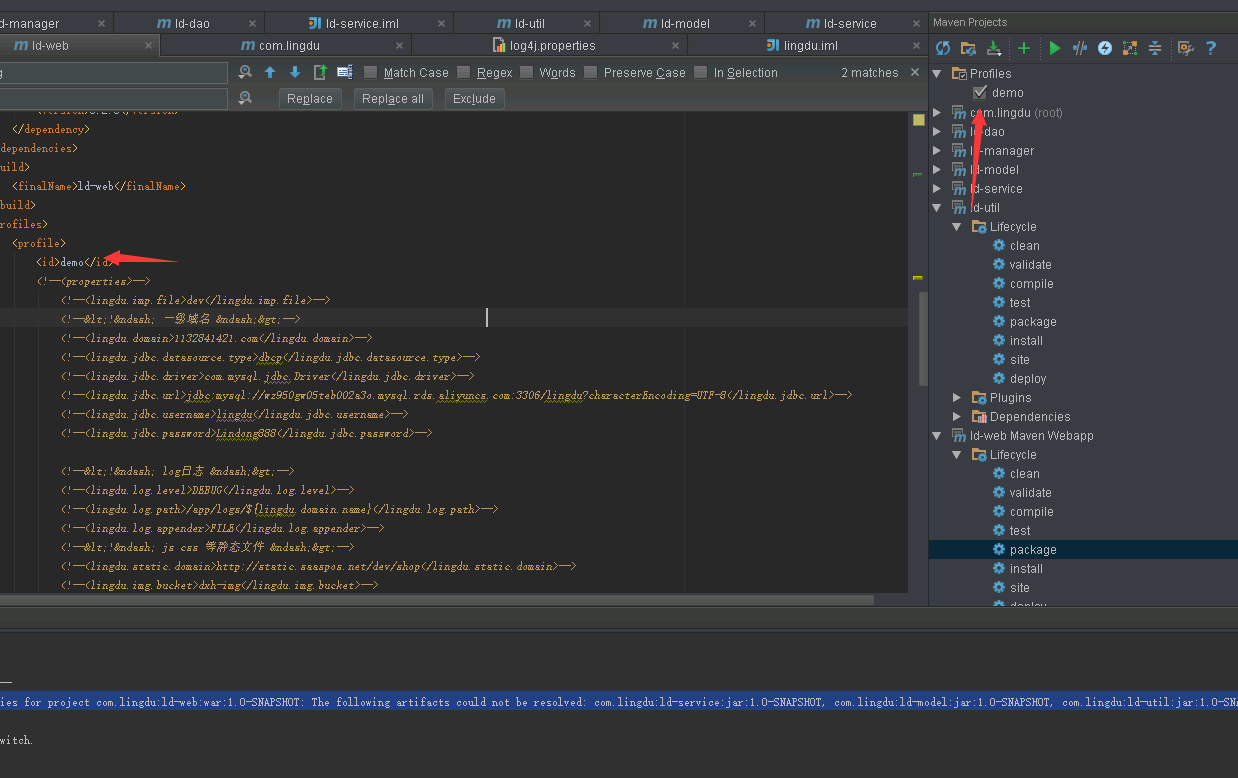Open Maven Settings wrench icon

tap(1185, 48)
